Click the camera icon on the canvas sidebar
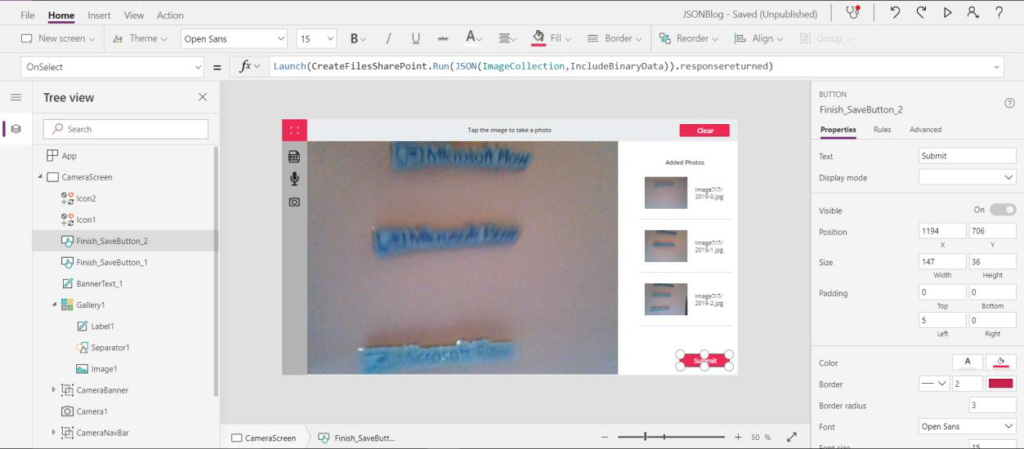Image resolution: width=1024 pixels, height=449 pixels. [295, 202]
